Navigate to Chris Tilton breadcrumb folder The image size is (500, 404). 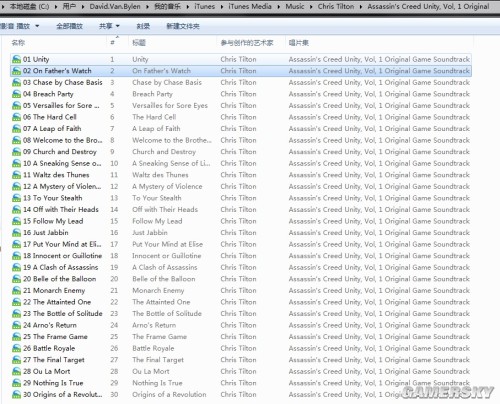click(336, 6)
